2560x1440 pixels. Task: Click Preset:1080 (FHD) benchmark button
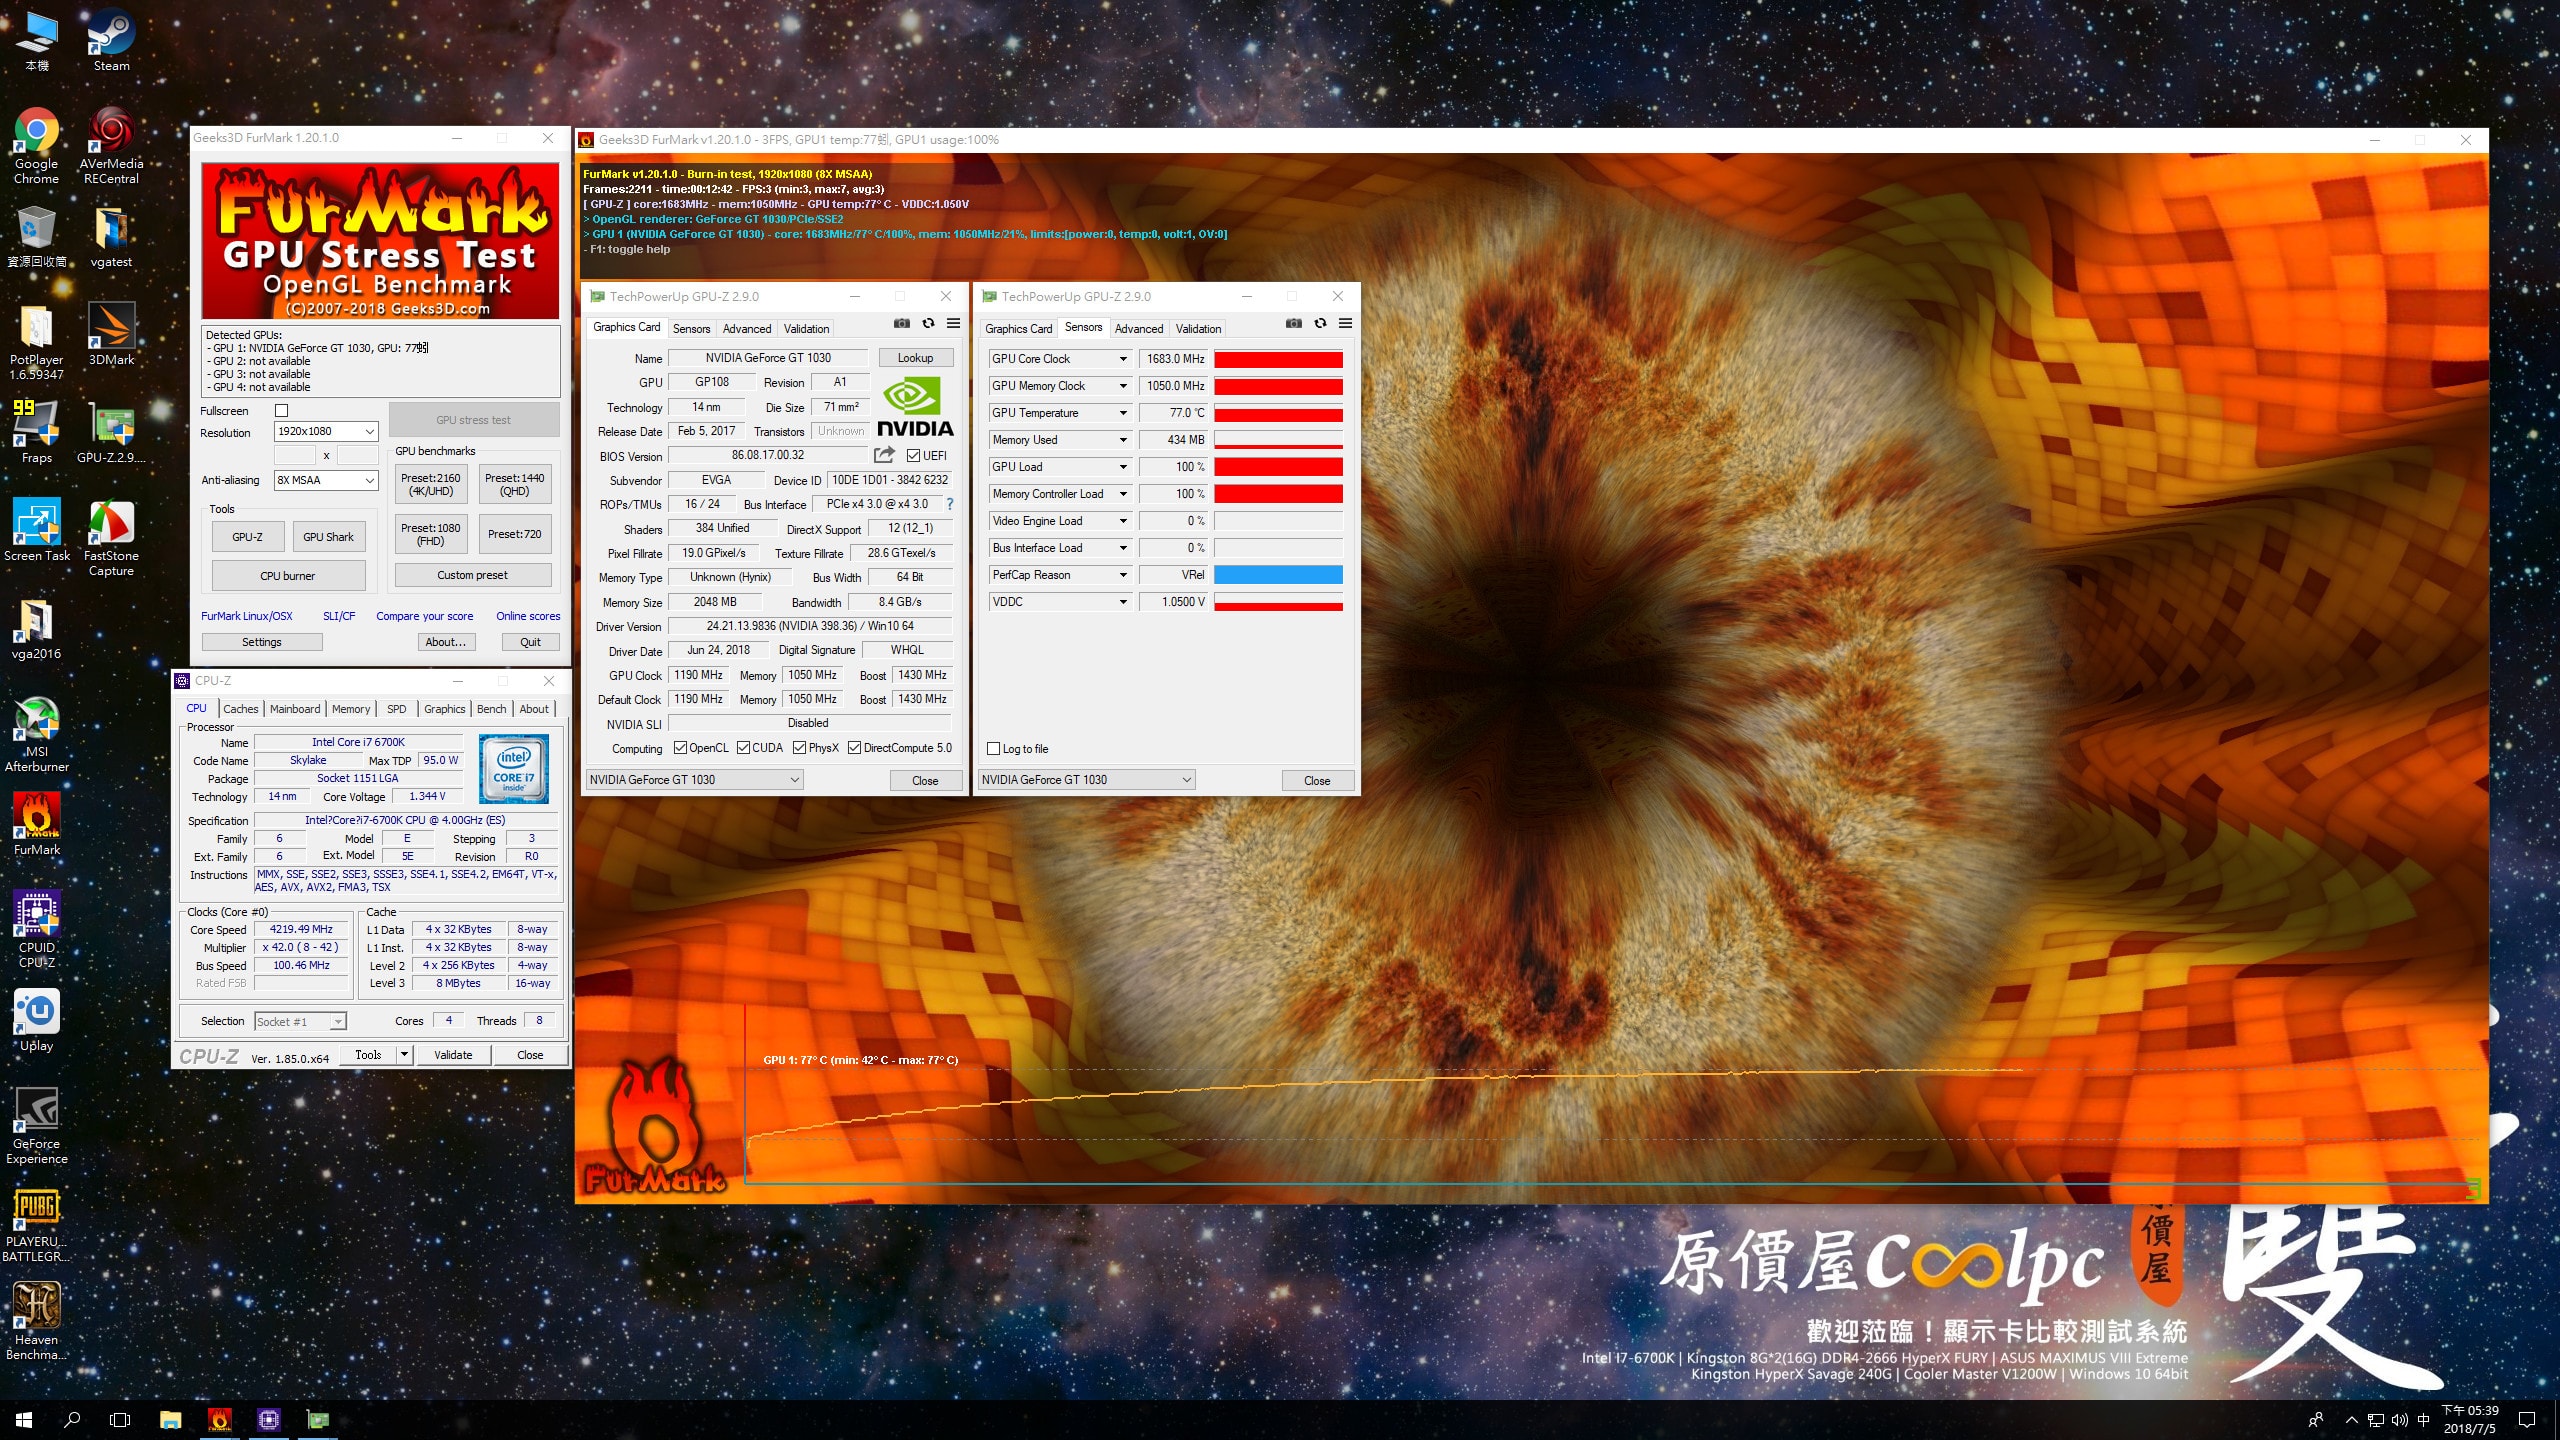431,535
